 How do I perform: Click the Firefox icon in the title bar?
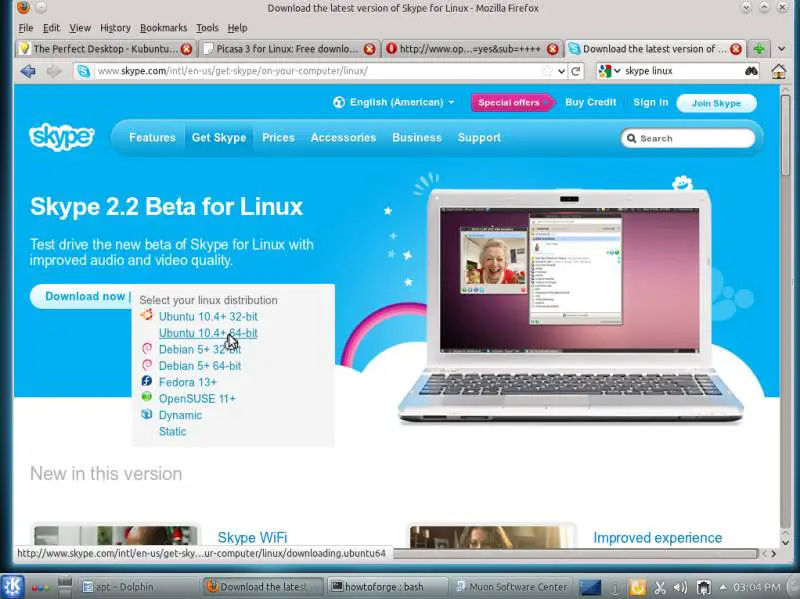23,7
